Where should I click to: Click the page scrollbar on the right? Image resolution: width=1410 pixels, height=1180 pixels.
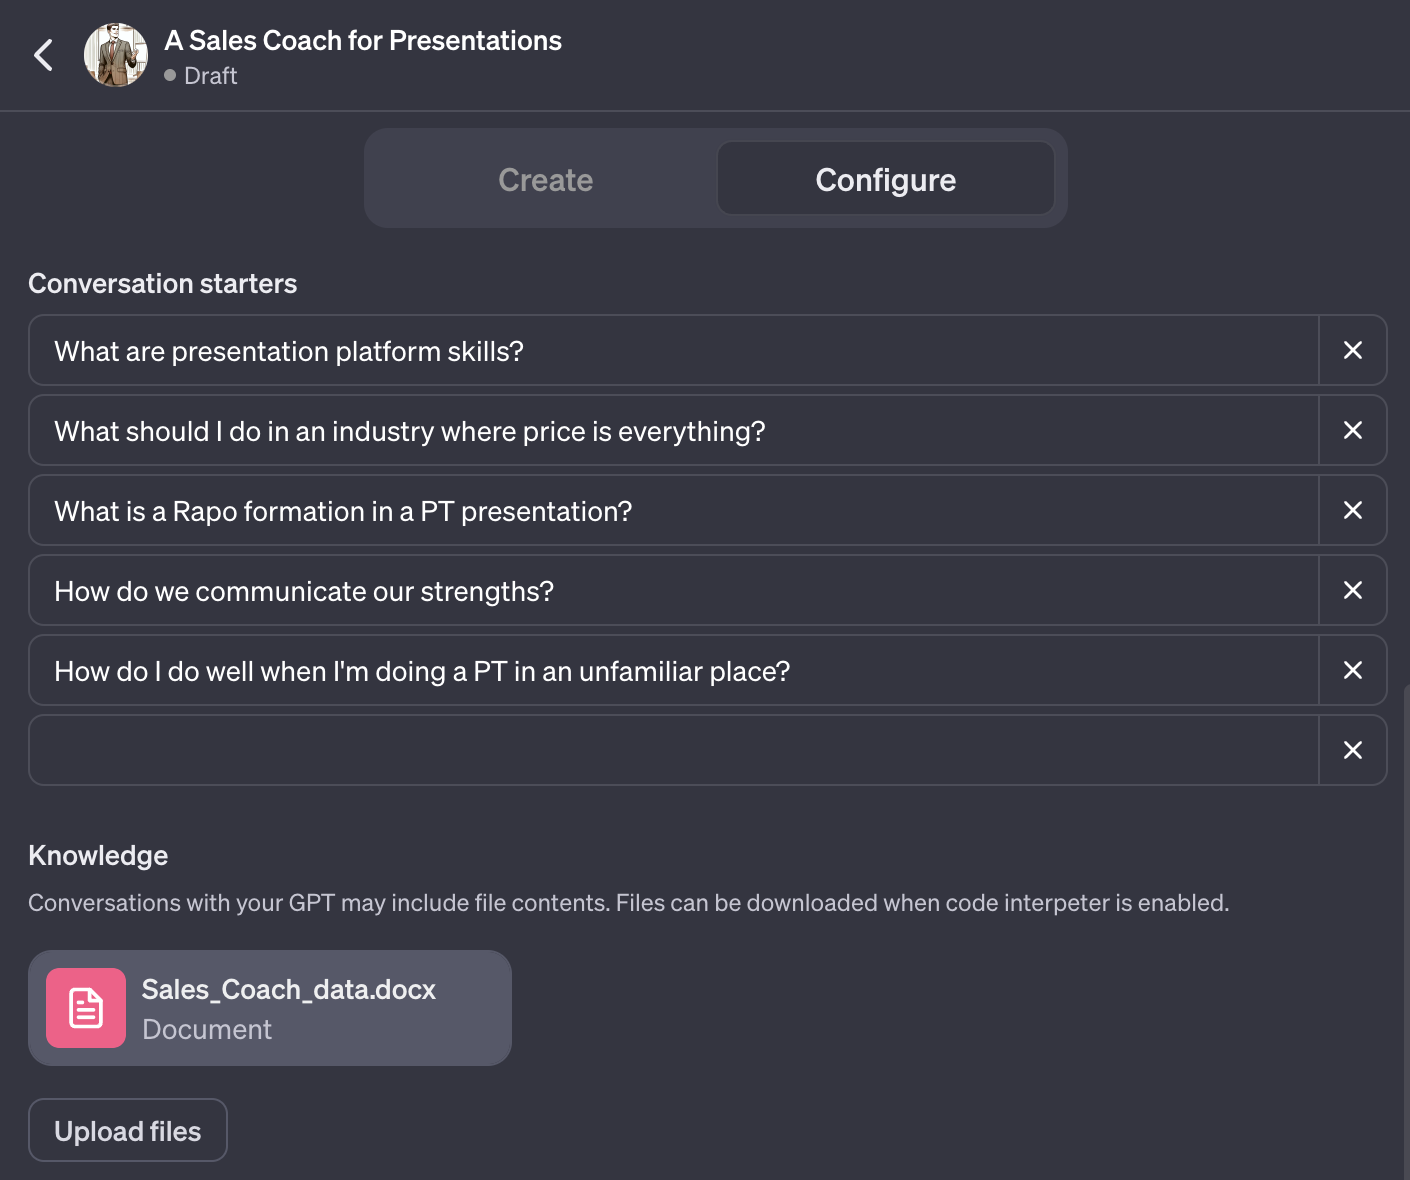pos(1405,930)
